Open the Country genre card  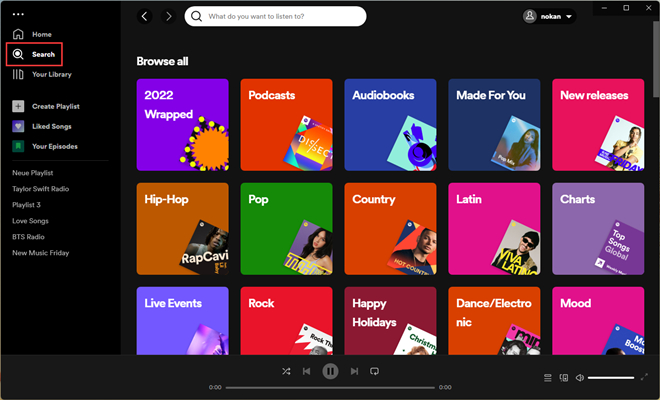pos(390,229)
